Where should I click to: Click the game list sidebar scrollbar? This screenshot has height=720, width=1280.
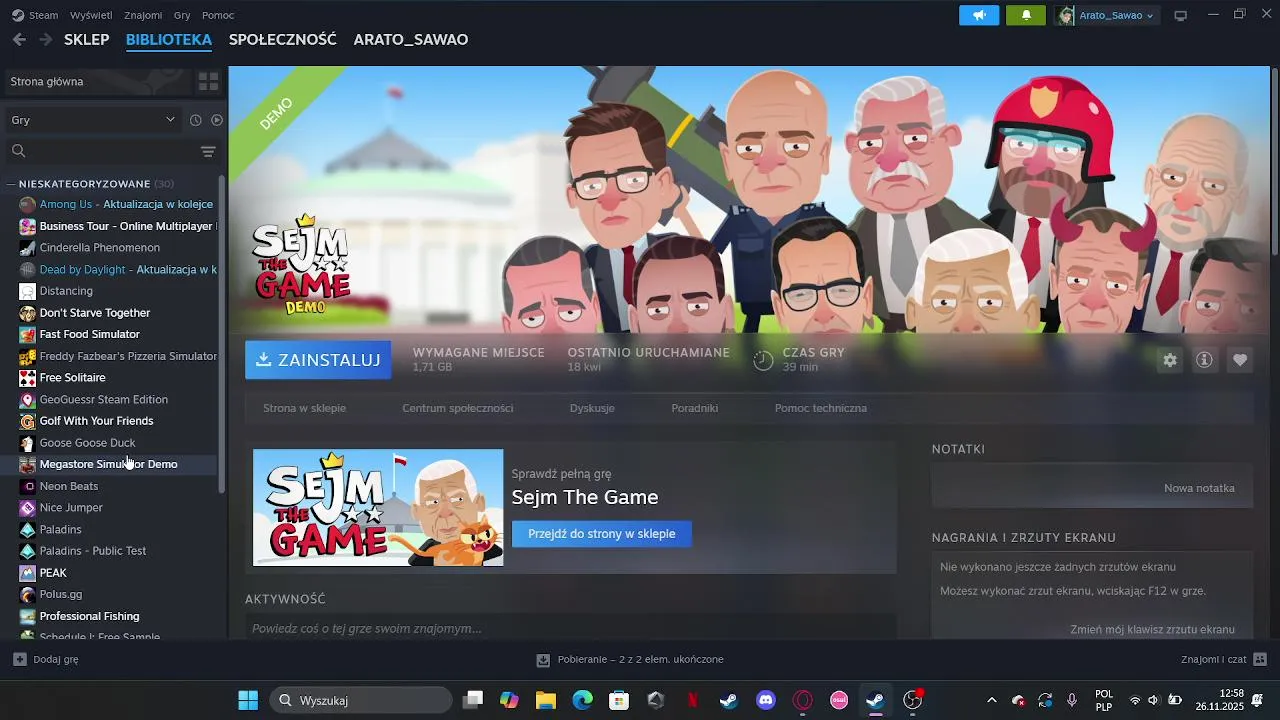(x=222, y=335)
